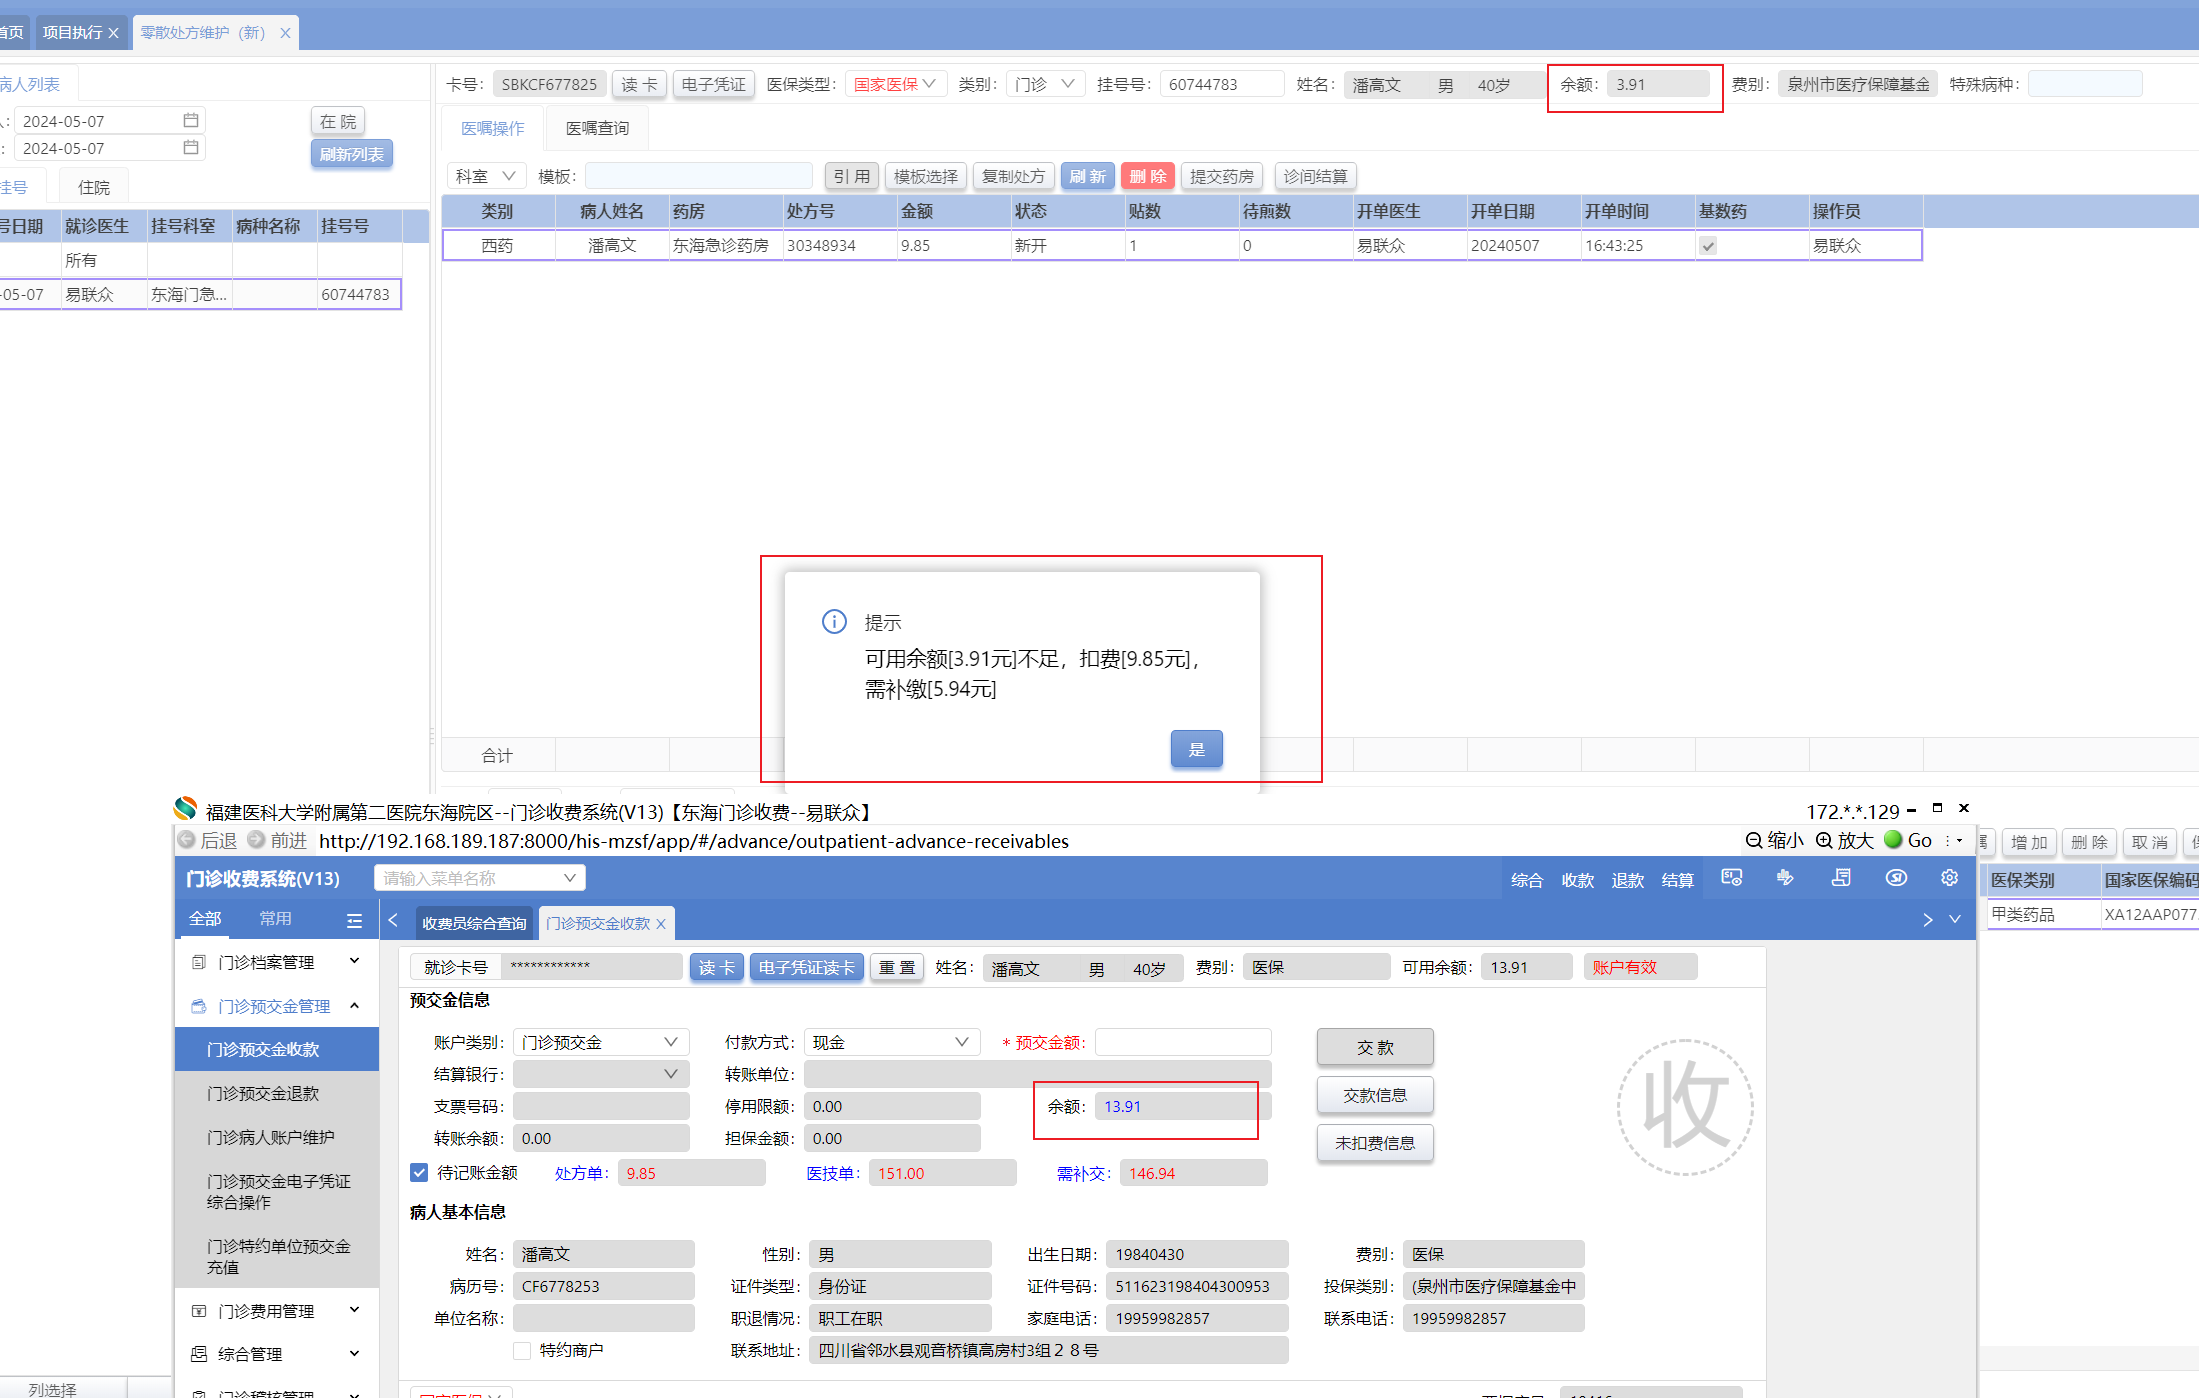Image resolution: width=2199 pixels, height=1398 pixels.
Task: Click the SI card viewer icon
Action: (x=1732, y=878)
